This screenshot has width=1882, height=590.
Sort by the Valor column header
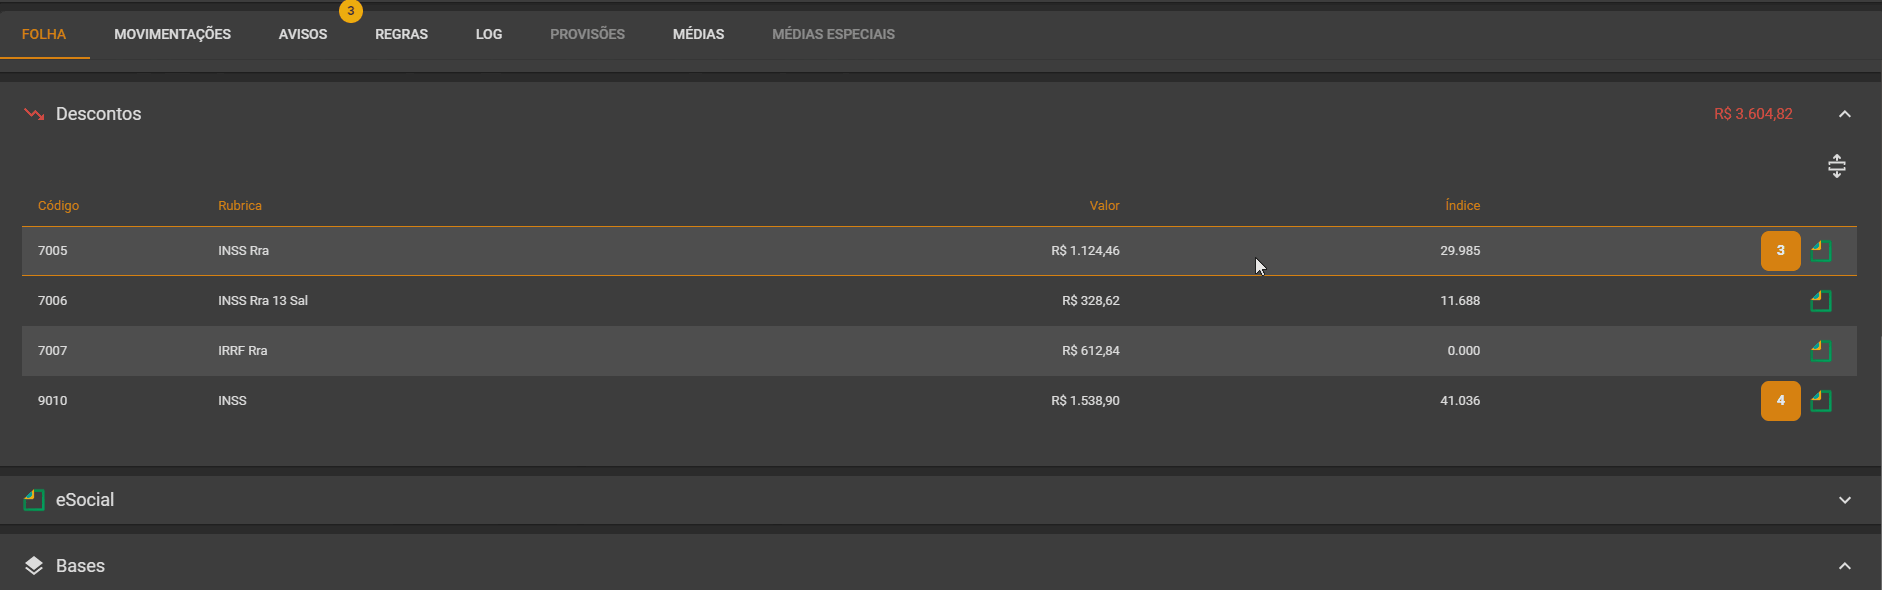1104,206
